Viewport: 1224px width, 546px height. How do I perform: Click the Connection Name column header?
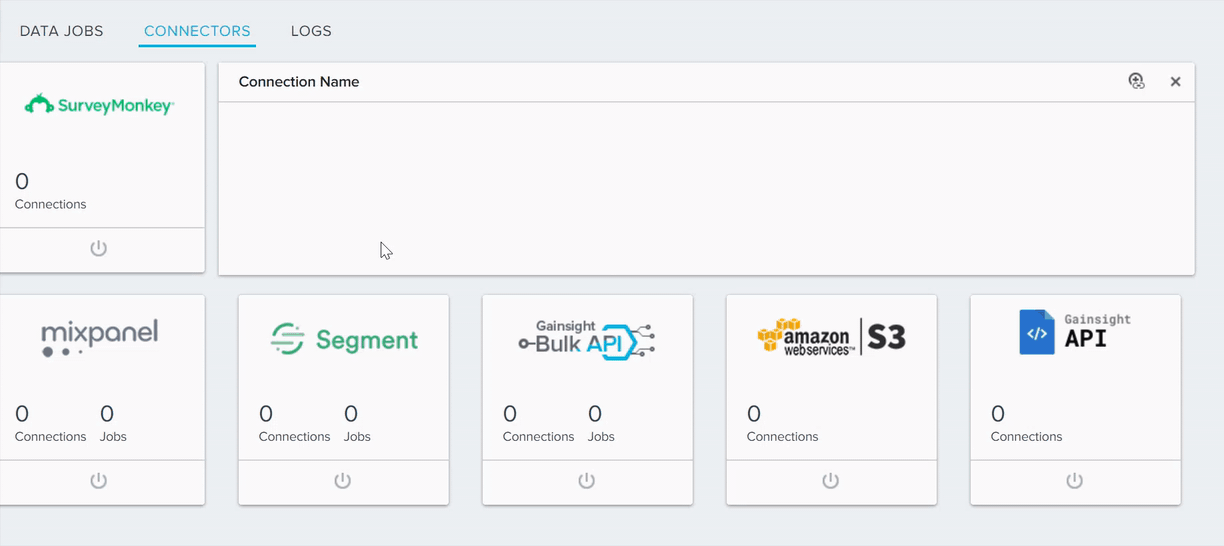pyautogui.click(x=299, y=82)
